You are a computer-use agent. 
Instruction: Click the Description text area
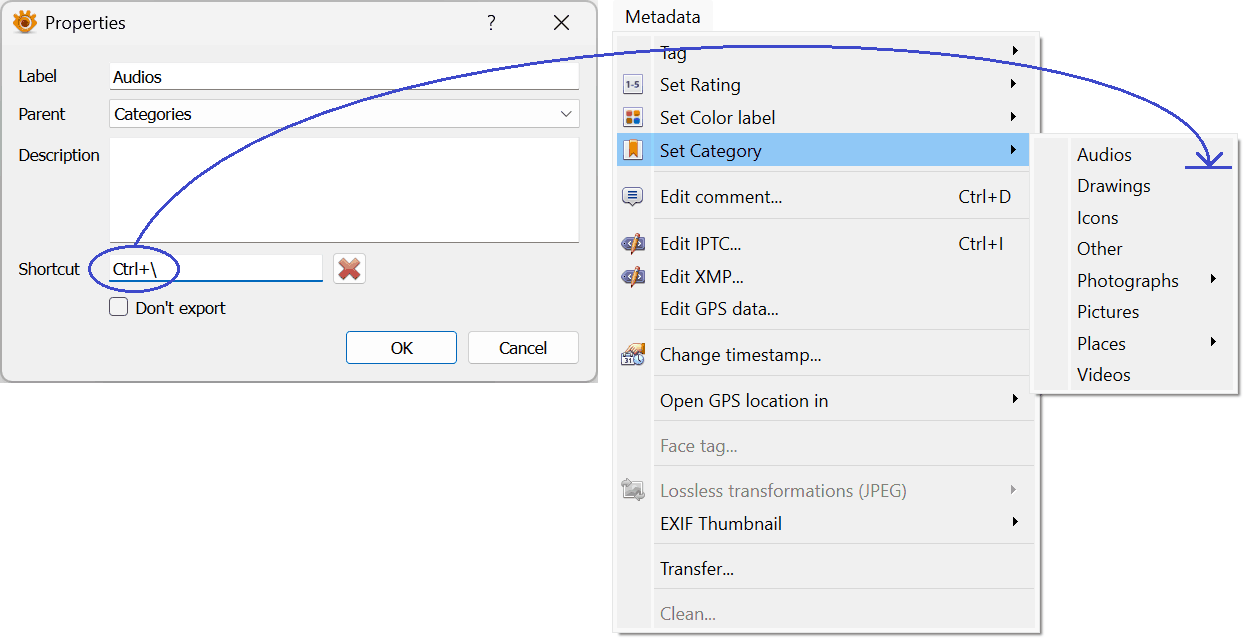pyautogui.click(x=344, y=190)
